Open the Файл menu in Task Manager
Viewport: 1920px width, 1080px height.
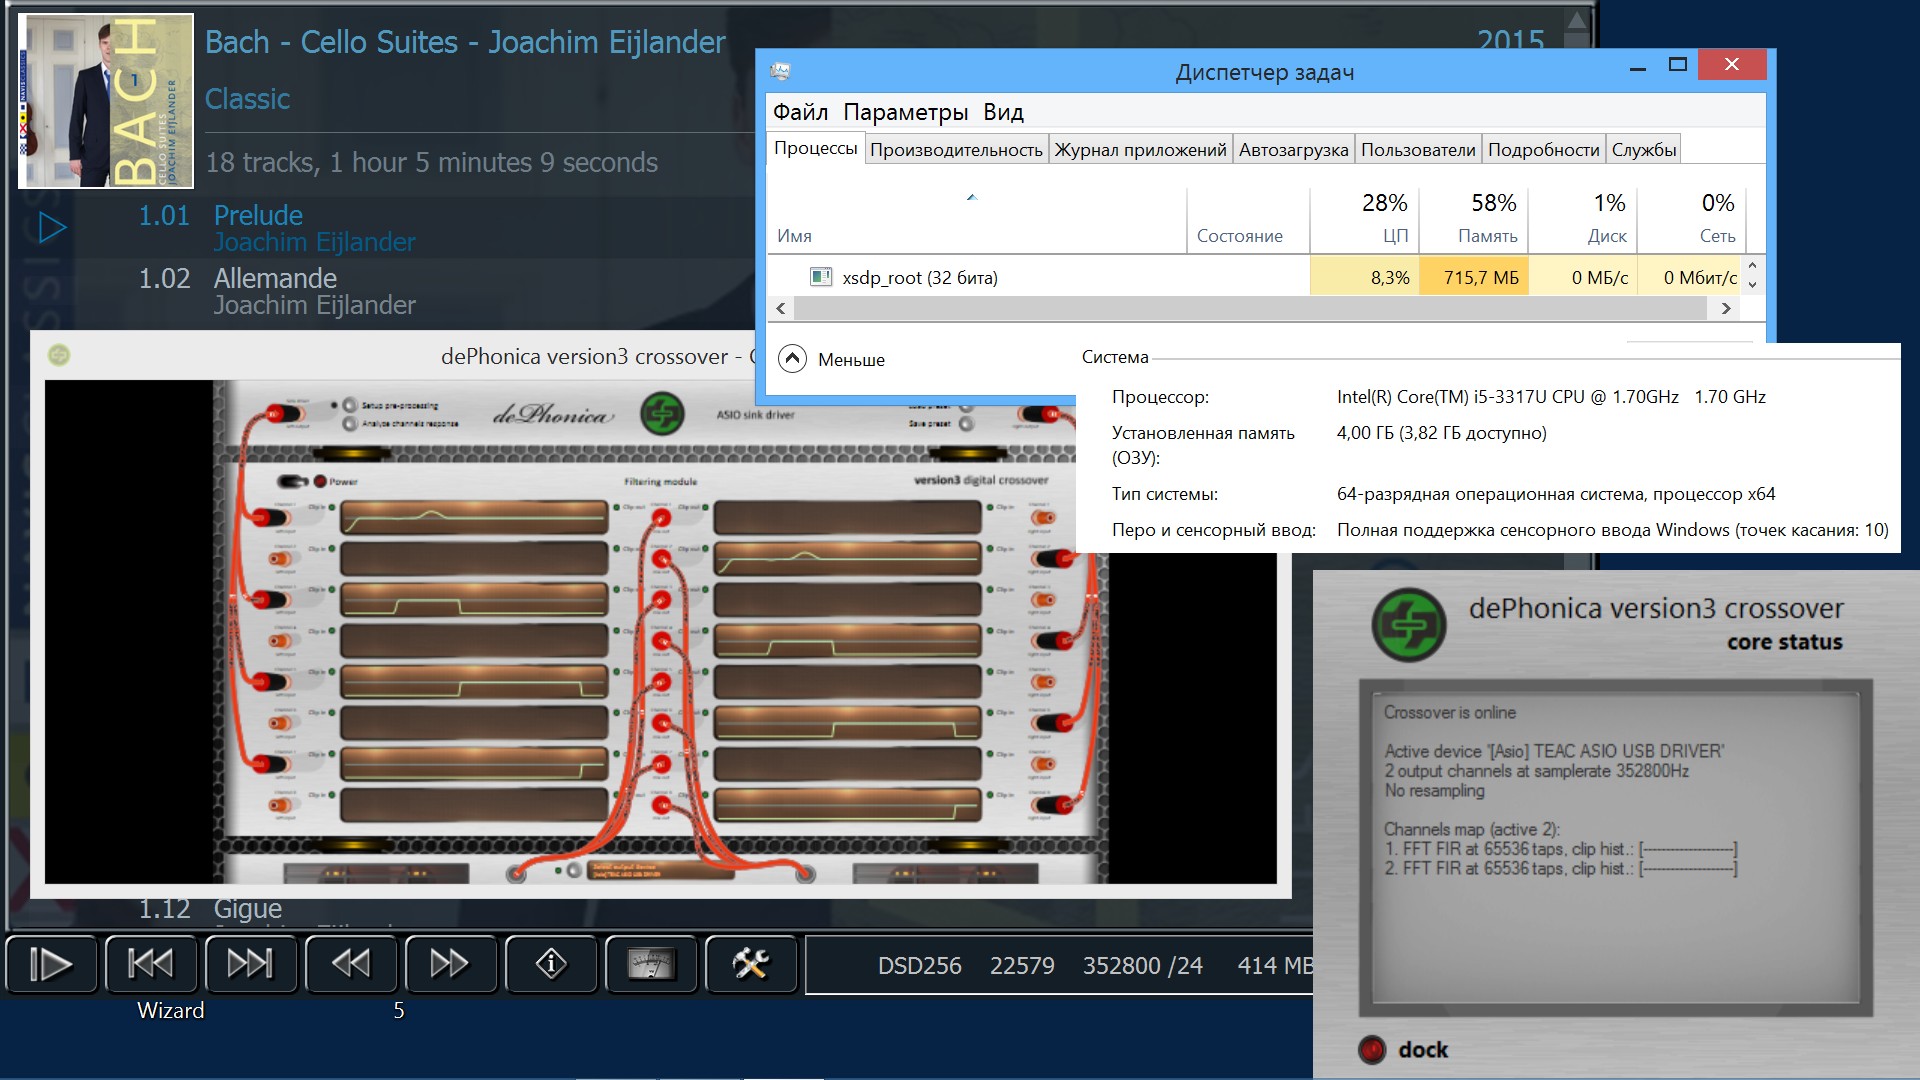800,112
